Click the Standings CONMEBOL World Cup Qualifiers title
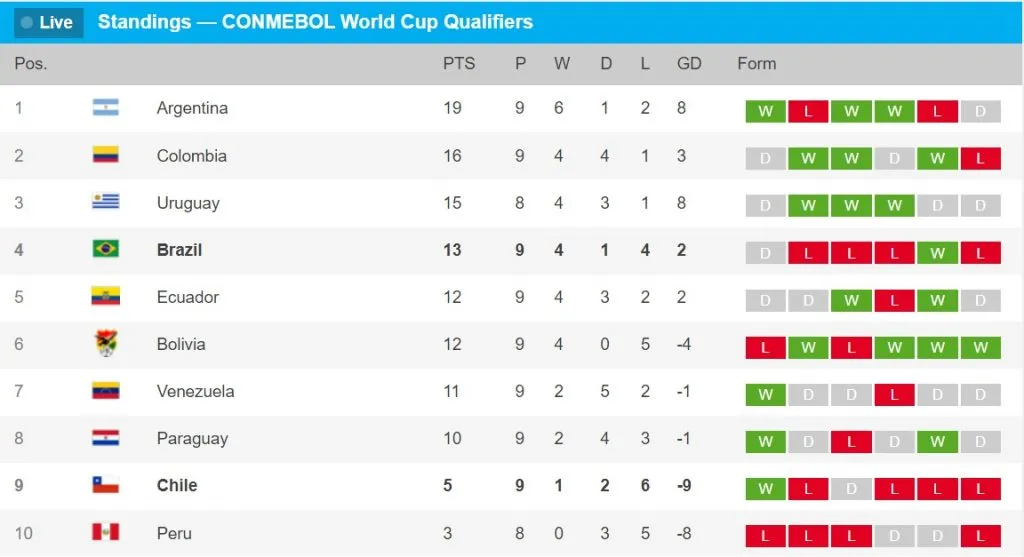This screenshot has height=557, width=1024. coord(315,22)
